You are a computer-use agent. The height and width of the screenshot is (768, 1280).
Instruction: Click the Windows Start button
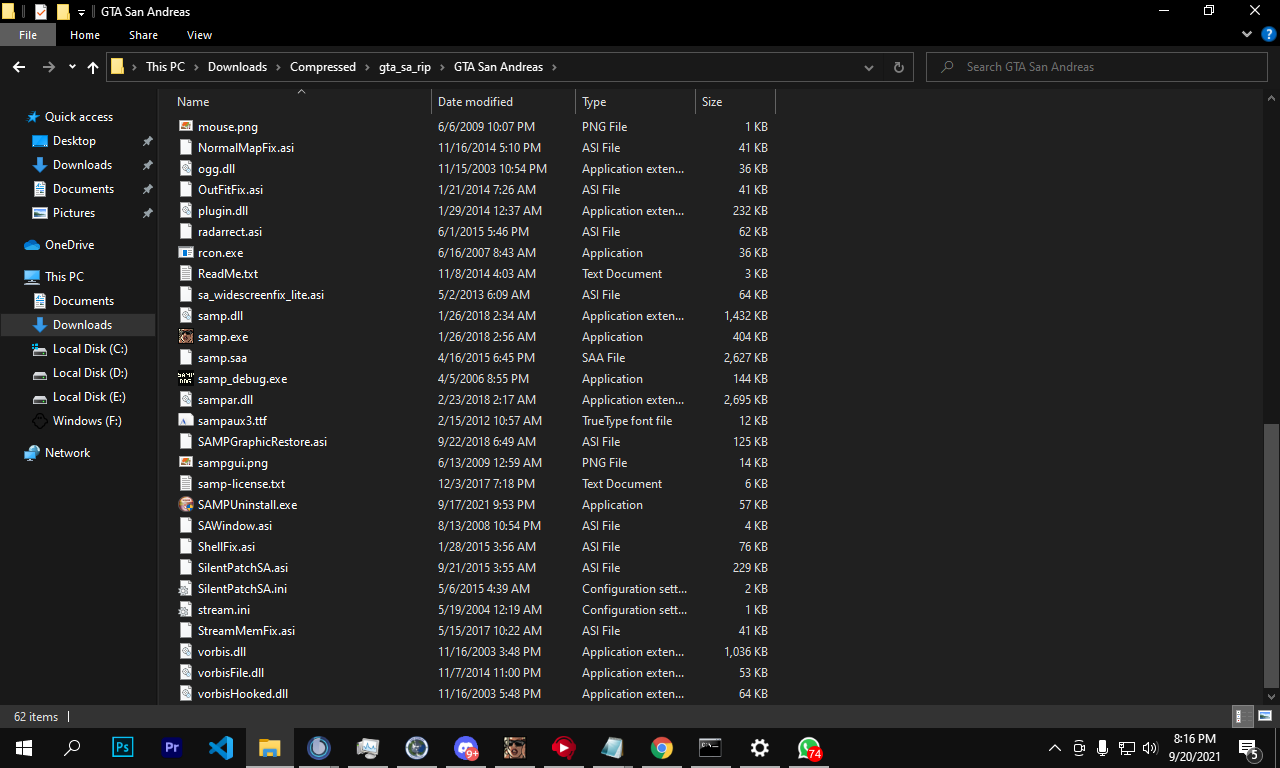pos(24,747)
